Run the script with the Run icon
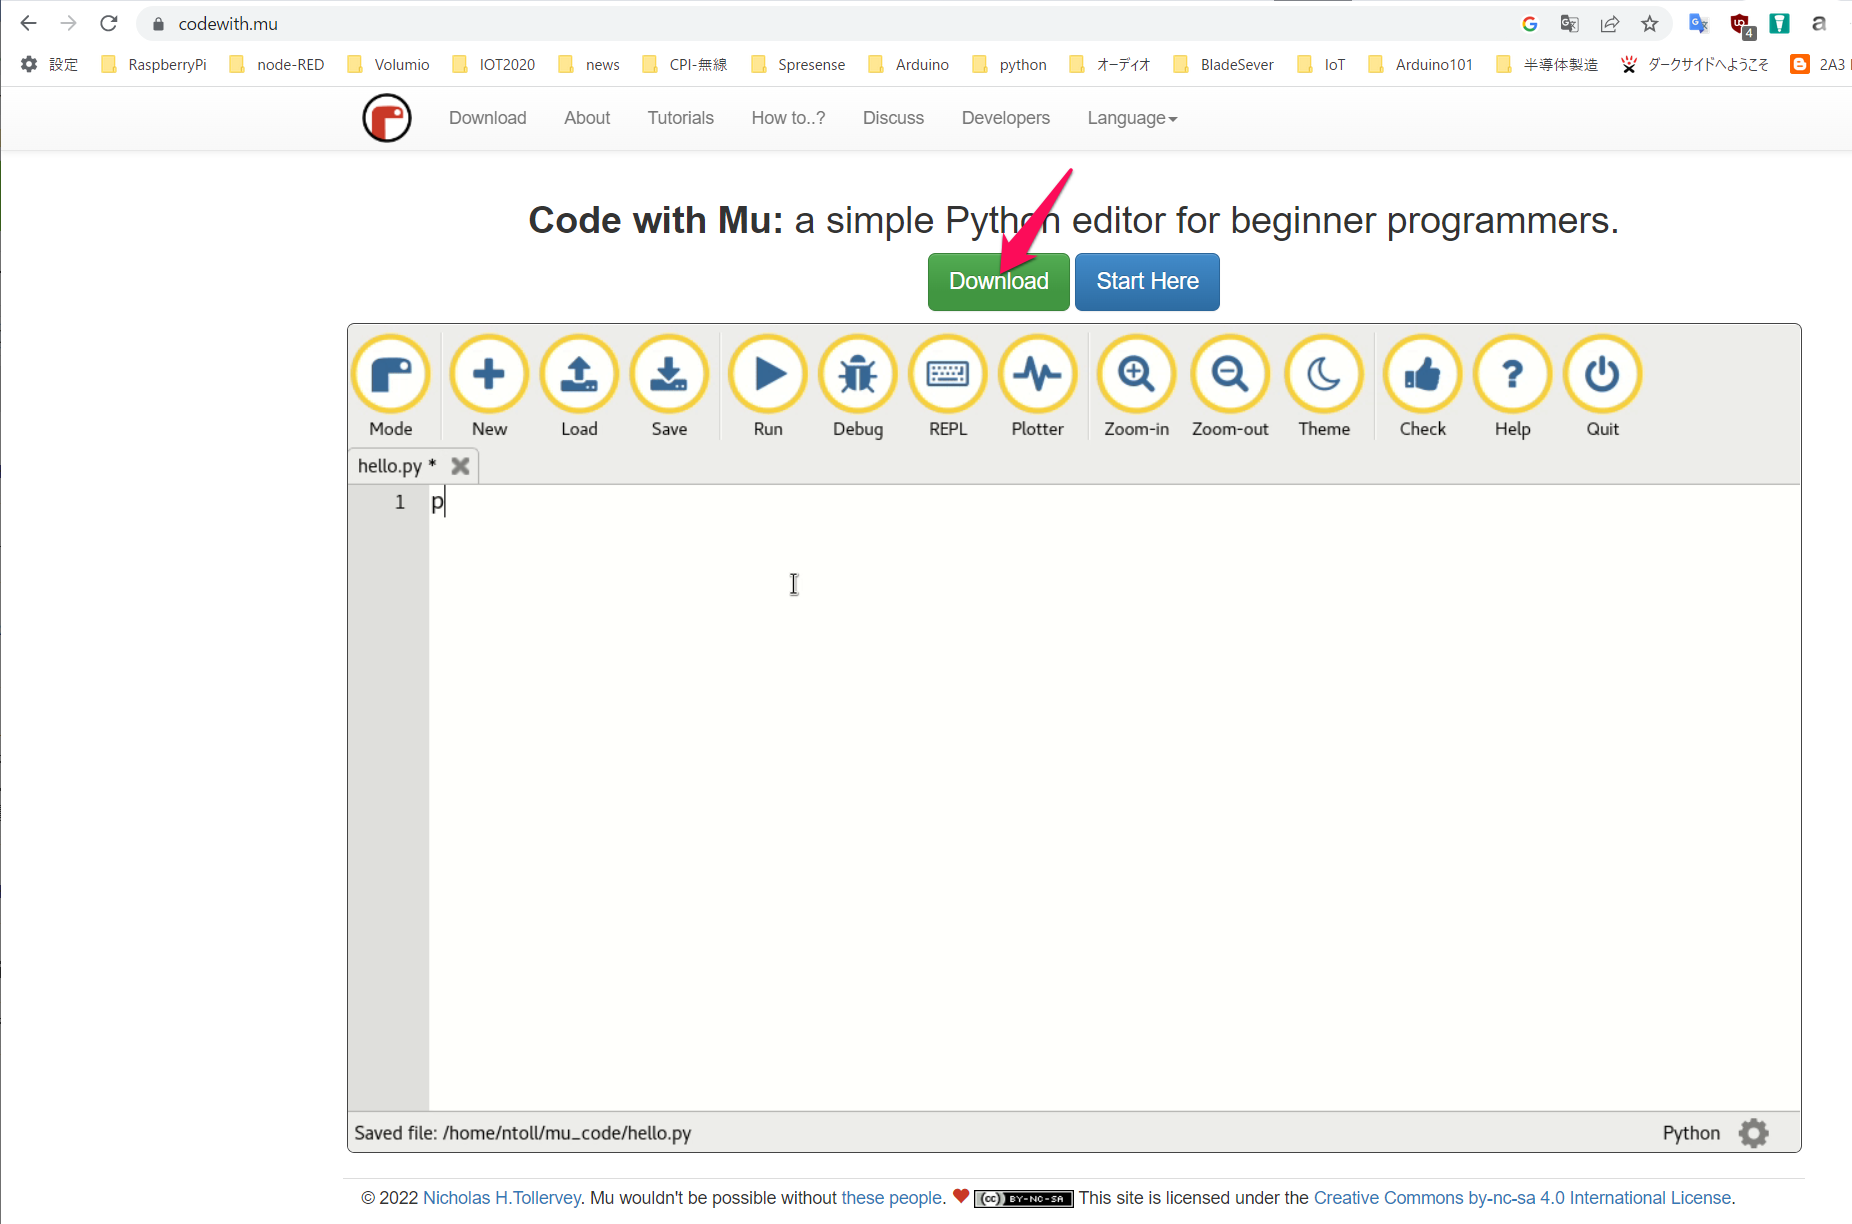 [x=768, y=375]
